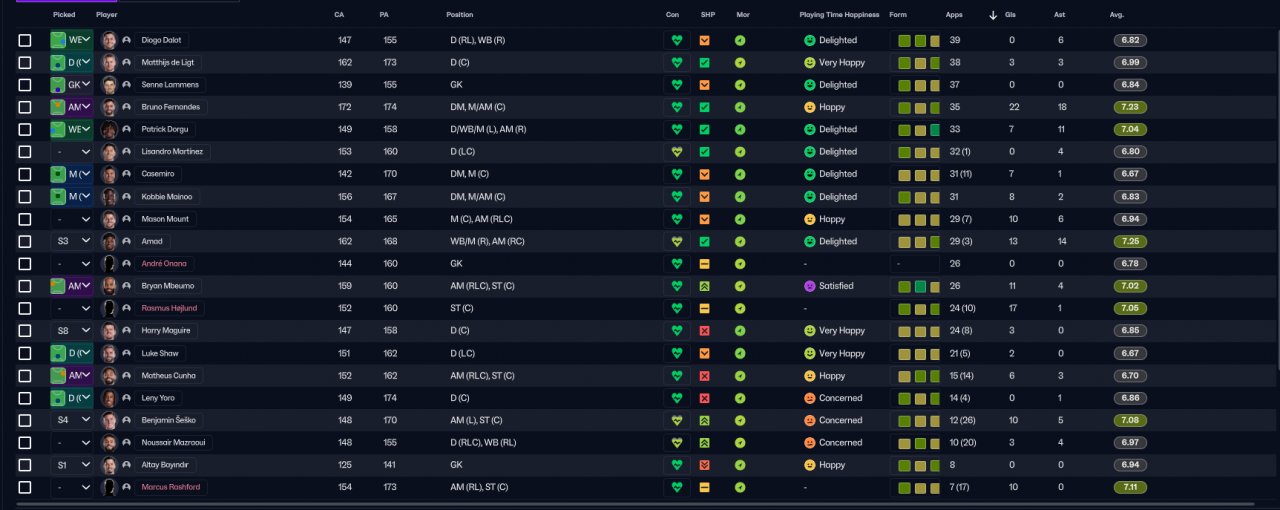The width and height of the screenshot is (1280, 510).
Task: Sort by the Position column header
Action: 460,15
